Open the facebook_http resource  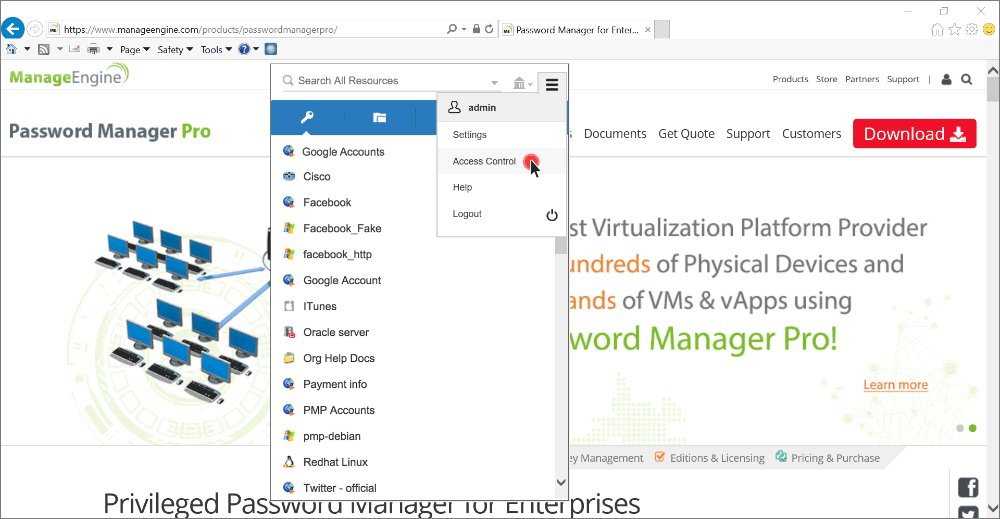pos(337,254)
